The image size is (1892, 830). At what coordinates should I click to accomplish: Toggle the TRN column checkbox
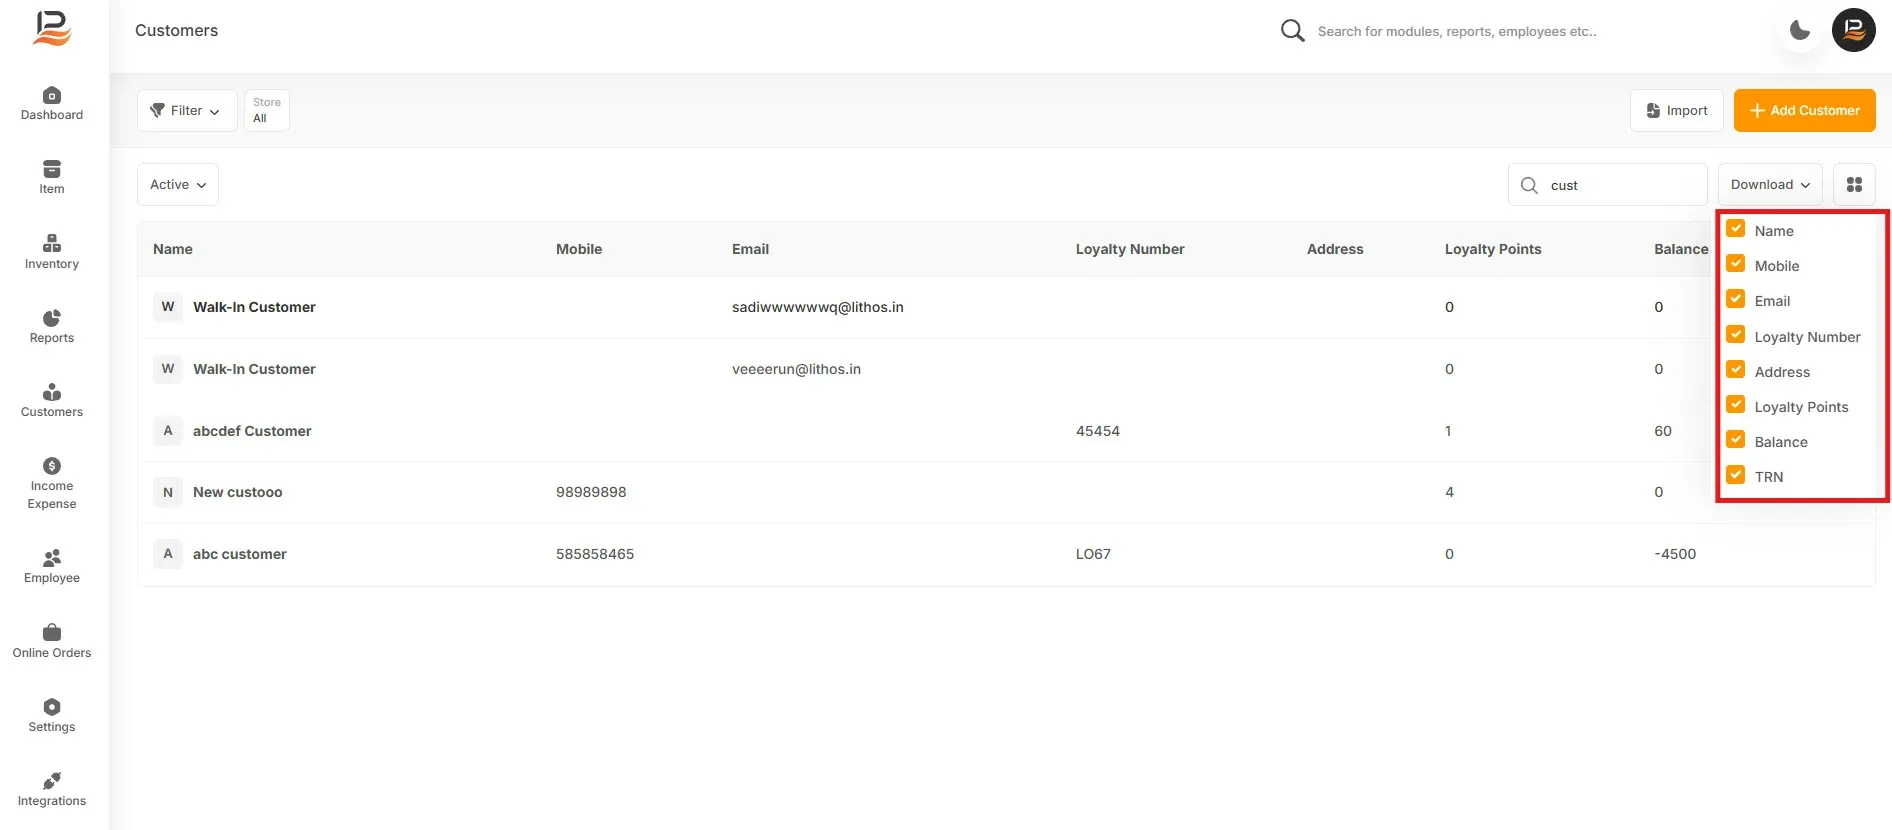[1736, 475]
